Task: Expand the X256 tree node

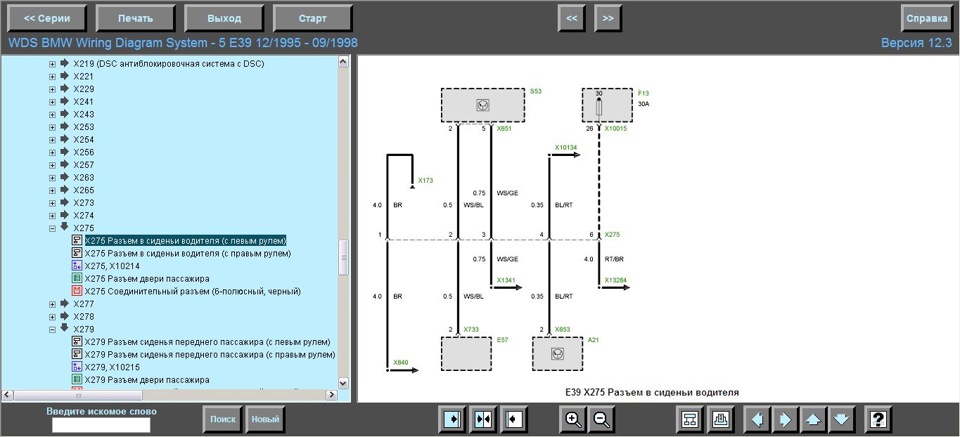Action: coord(52,152)
